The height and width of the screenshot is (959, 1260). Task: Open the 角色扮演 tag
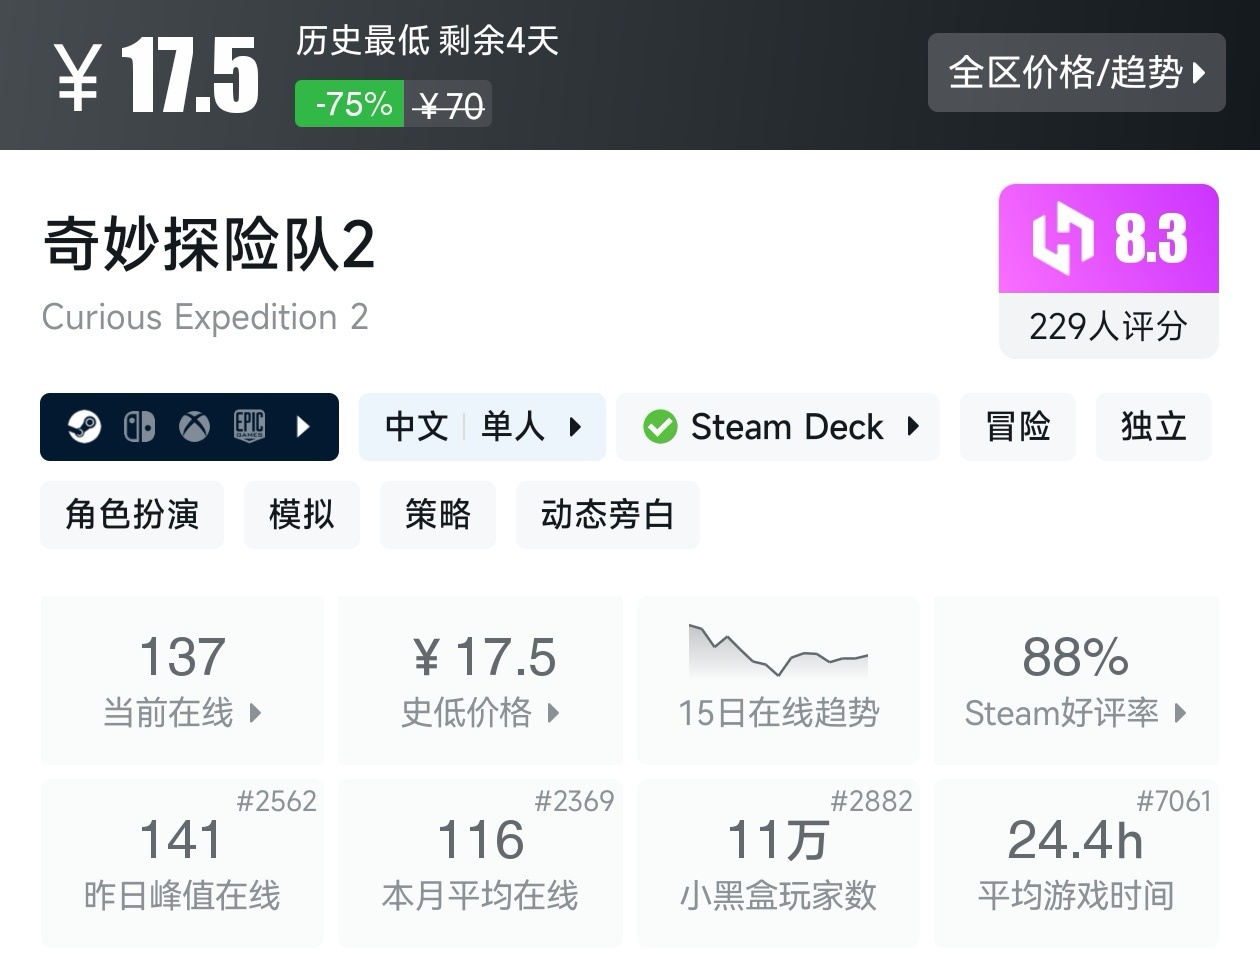tap(132, 514)
